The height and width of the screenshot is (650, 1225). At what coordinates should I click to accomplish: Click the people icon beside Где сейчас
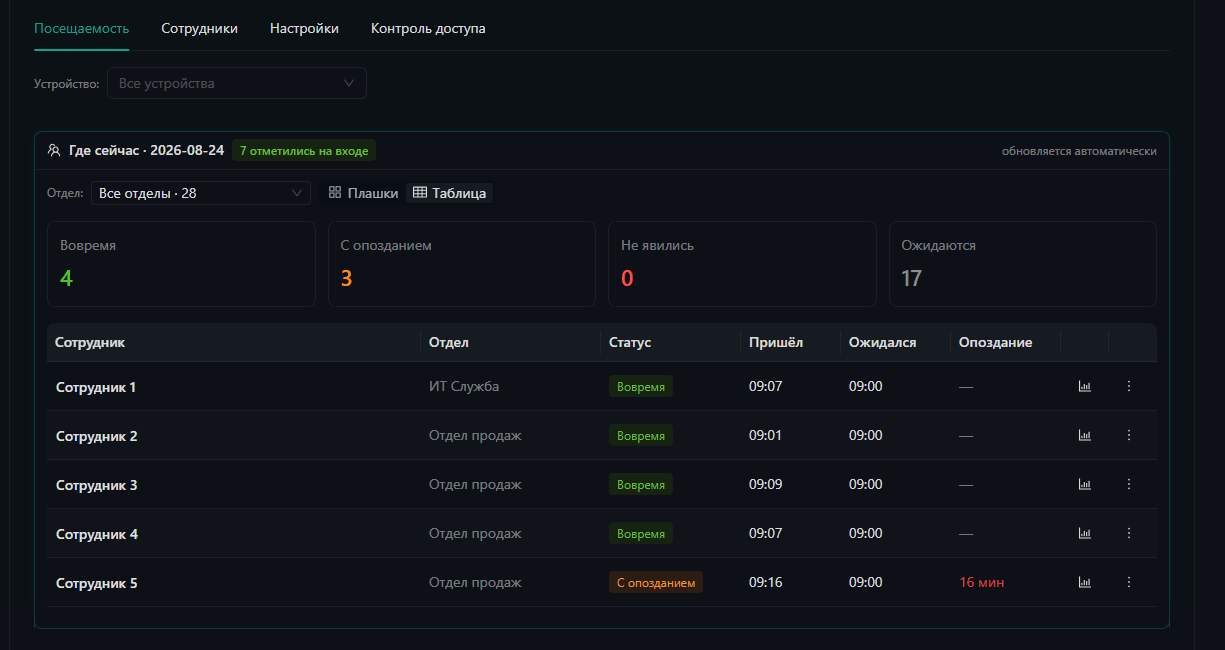click(54, 150)
